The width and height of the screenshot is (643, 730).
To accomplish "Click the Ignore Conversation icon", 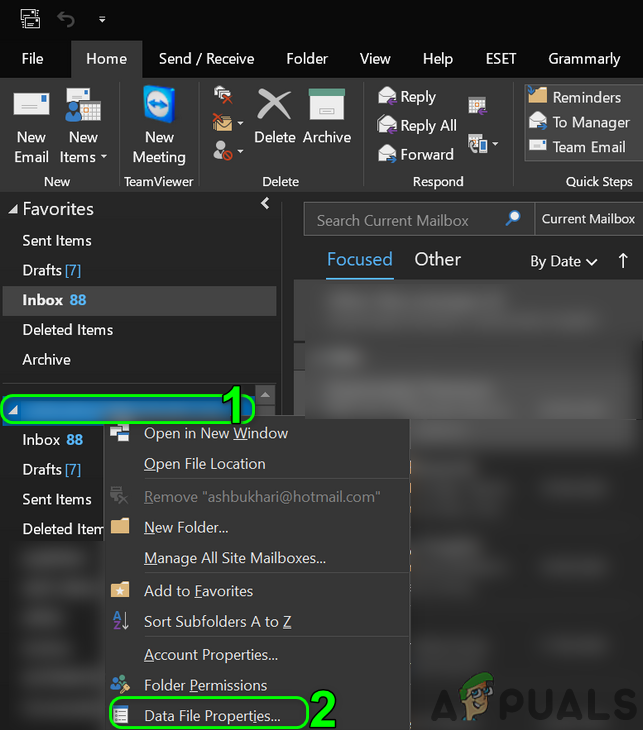I will click(x=223, y=95).
